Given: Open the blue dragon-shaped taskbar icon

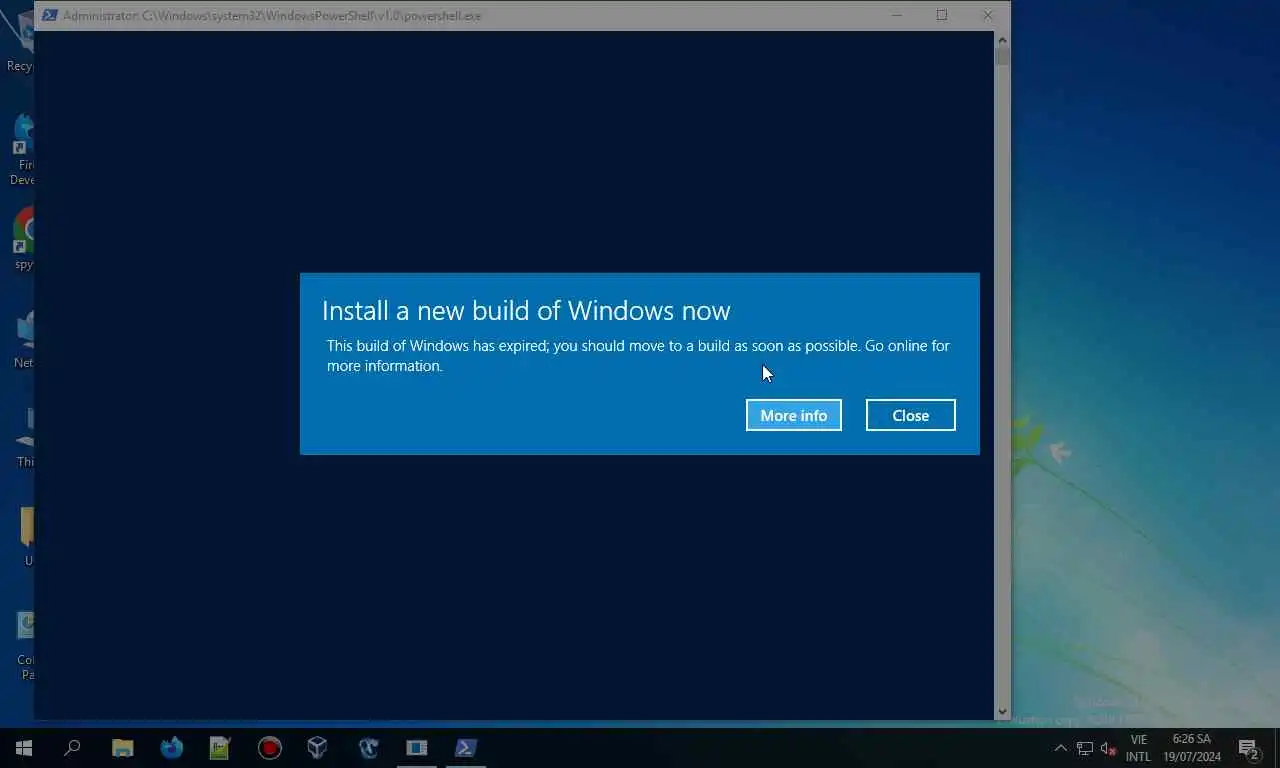Looking at the screenshot, I should (x=368, y=747).
